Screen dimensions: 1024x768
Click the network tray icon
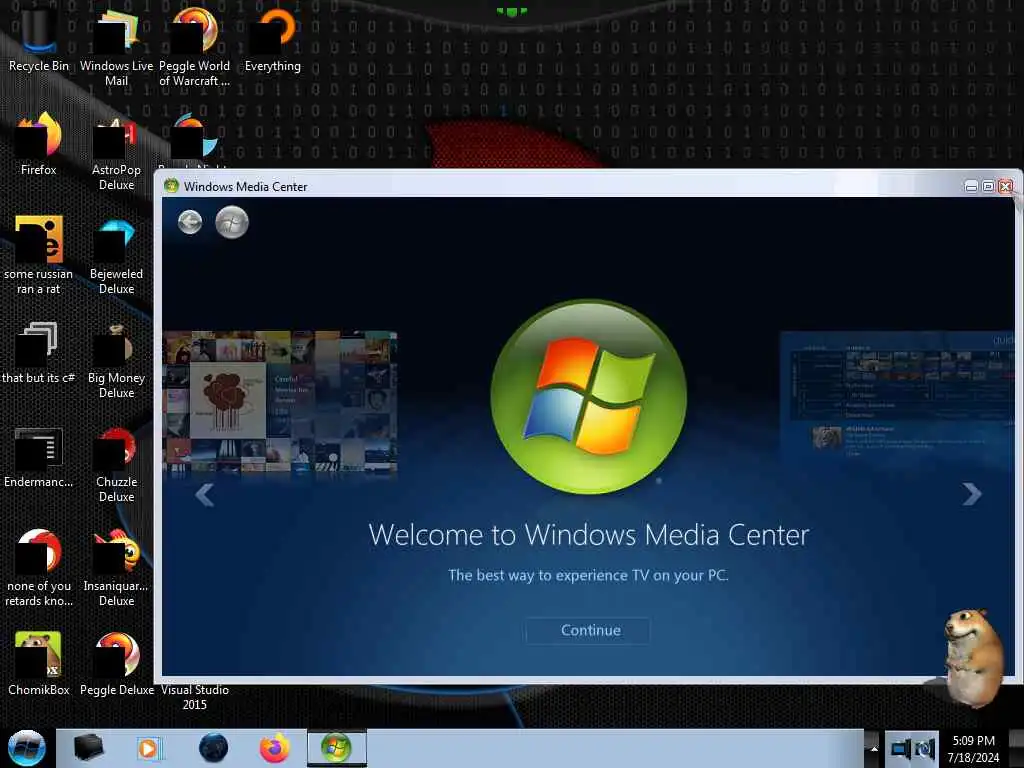click(x=901, y=749)
